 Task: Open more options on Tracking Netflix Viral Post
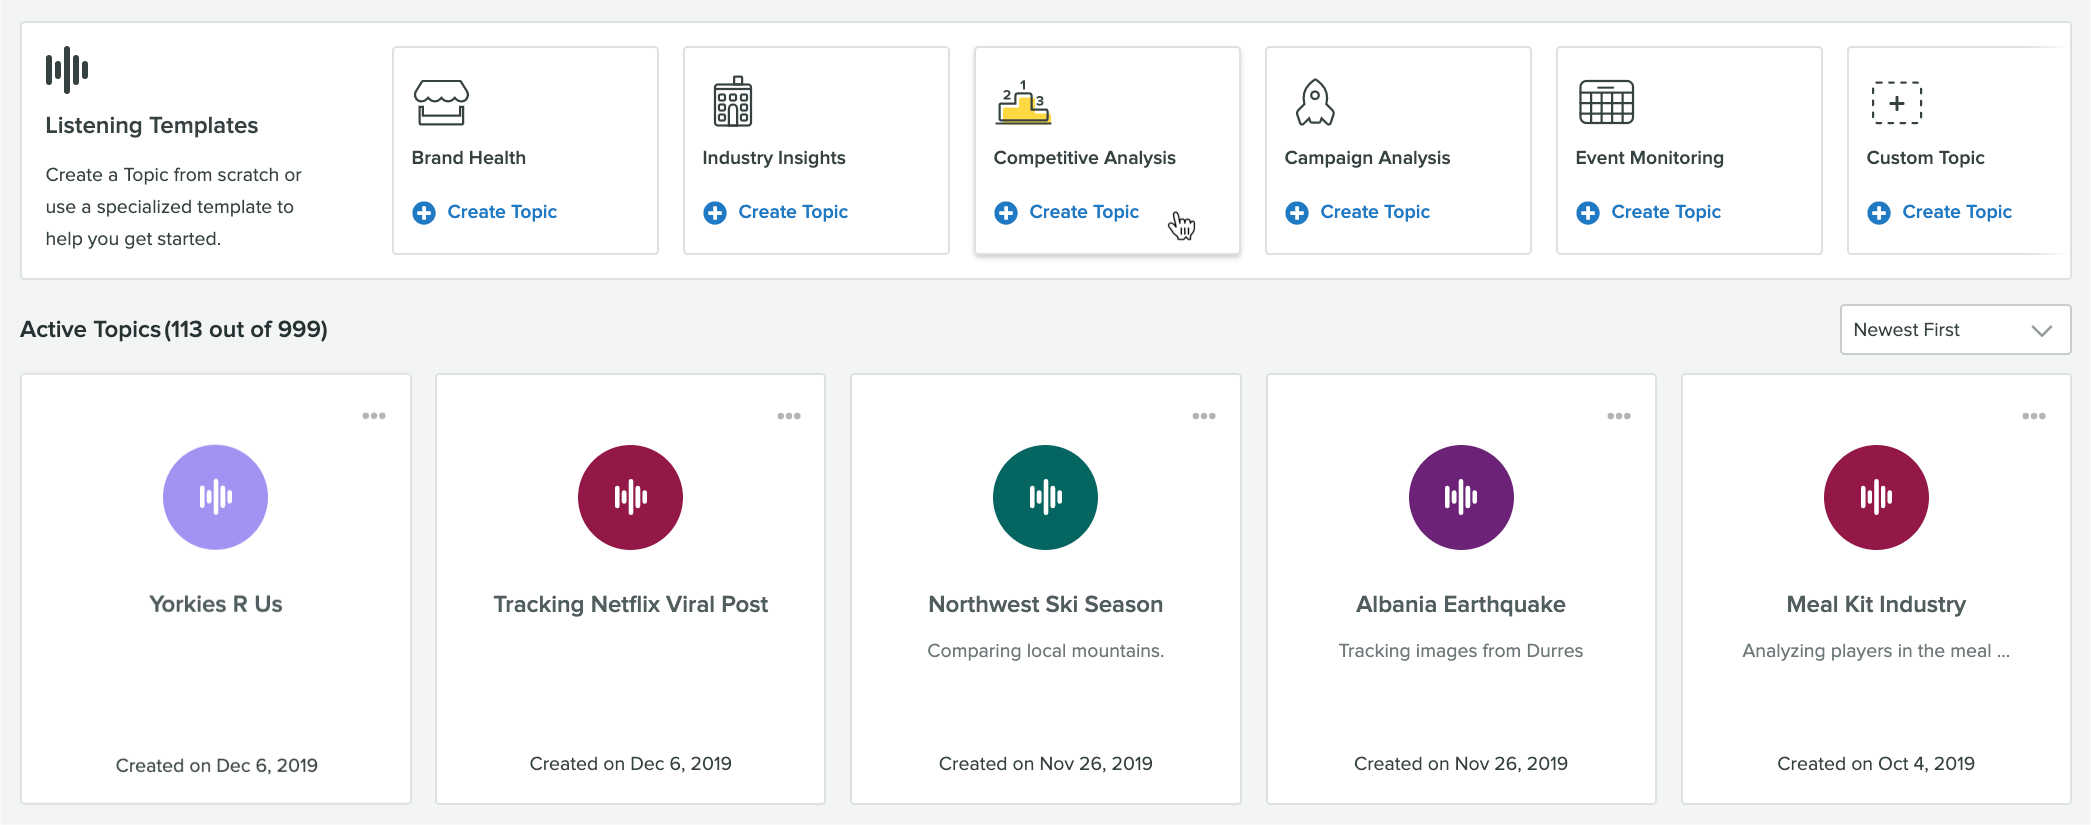click(x=789, y=416)
